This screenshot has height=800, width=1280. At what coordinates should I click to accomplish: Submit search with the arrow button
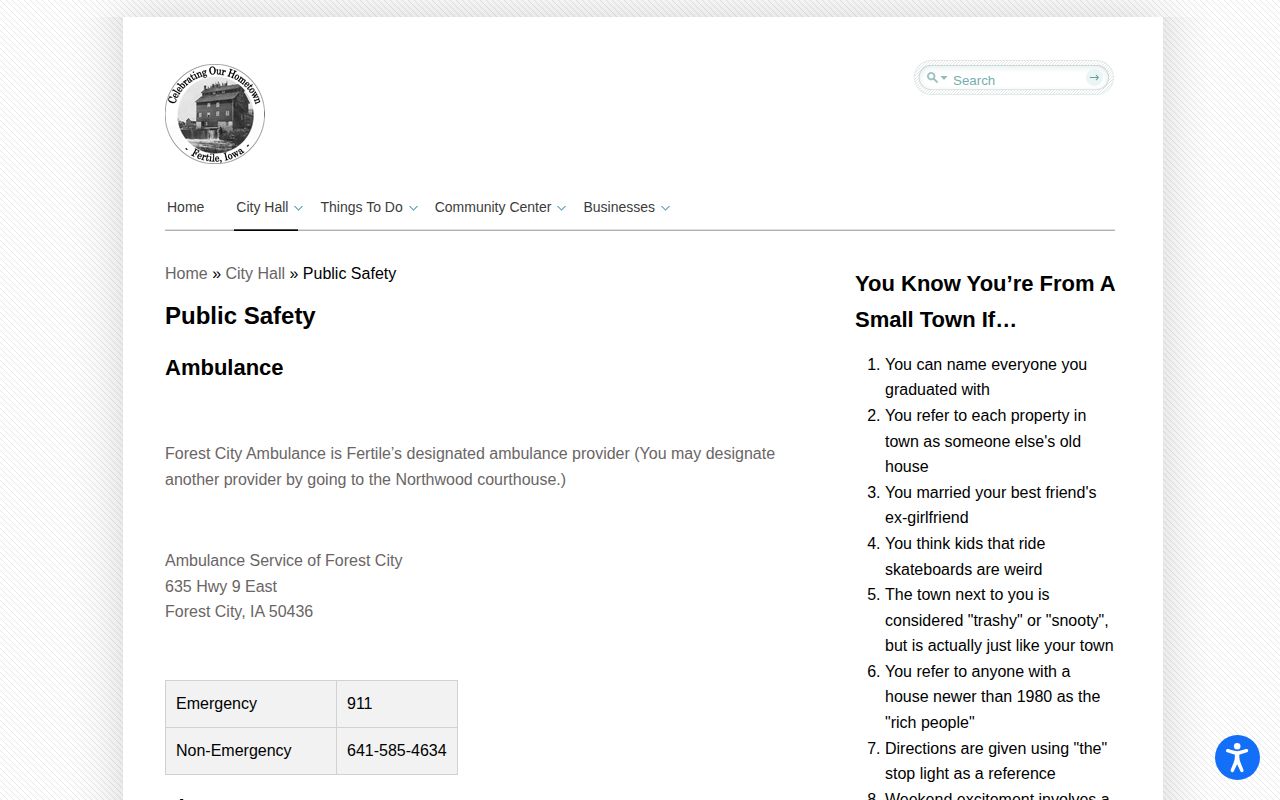1094,78
